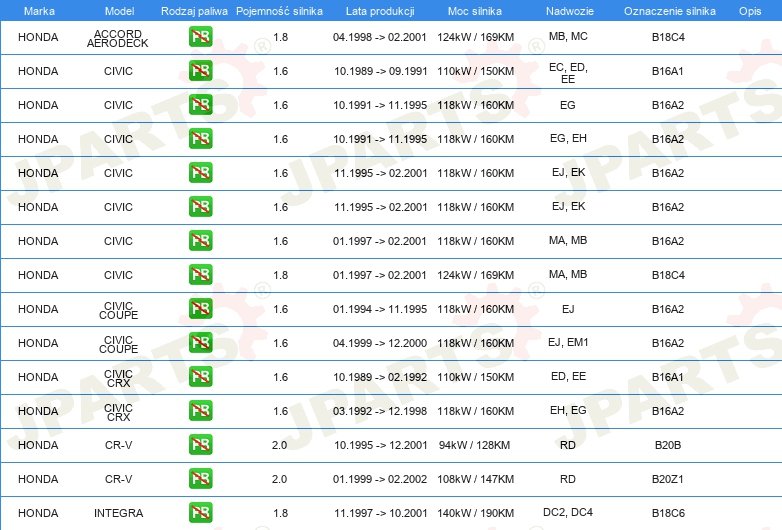Select the CIVIC COUPE cell in the EJ, EM1 row
This screenshot has width=782, height=530.
(x=118, y=345)
